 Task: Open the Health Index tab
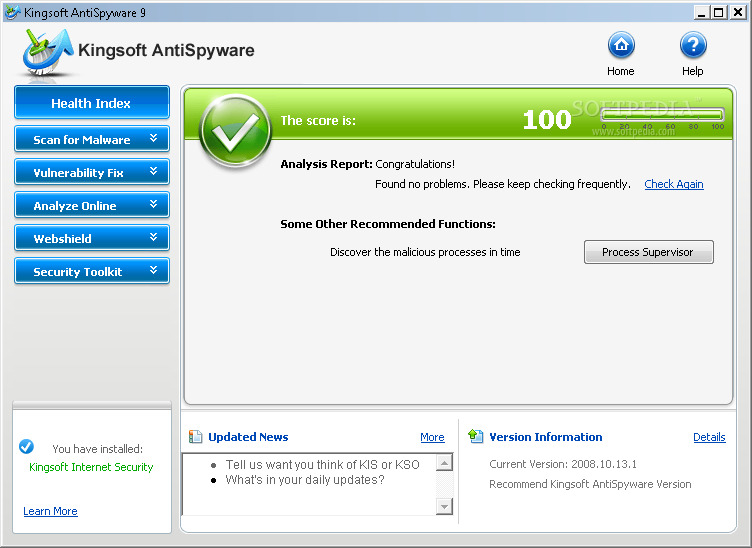(x=92, y=103)
